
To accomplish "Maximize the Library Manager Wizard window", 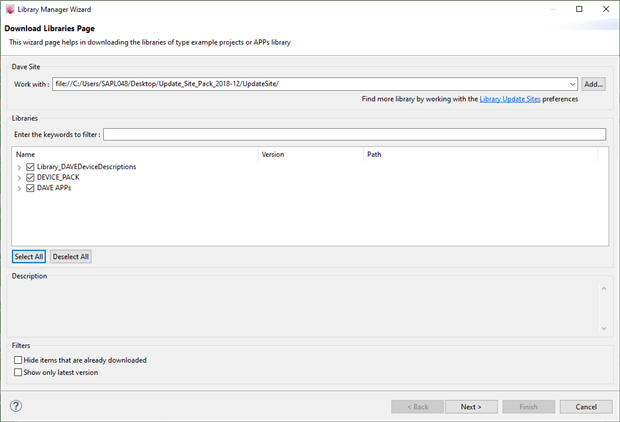I will point(579,9).
